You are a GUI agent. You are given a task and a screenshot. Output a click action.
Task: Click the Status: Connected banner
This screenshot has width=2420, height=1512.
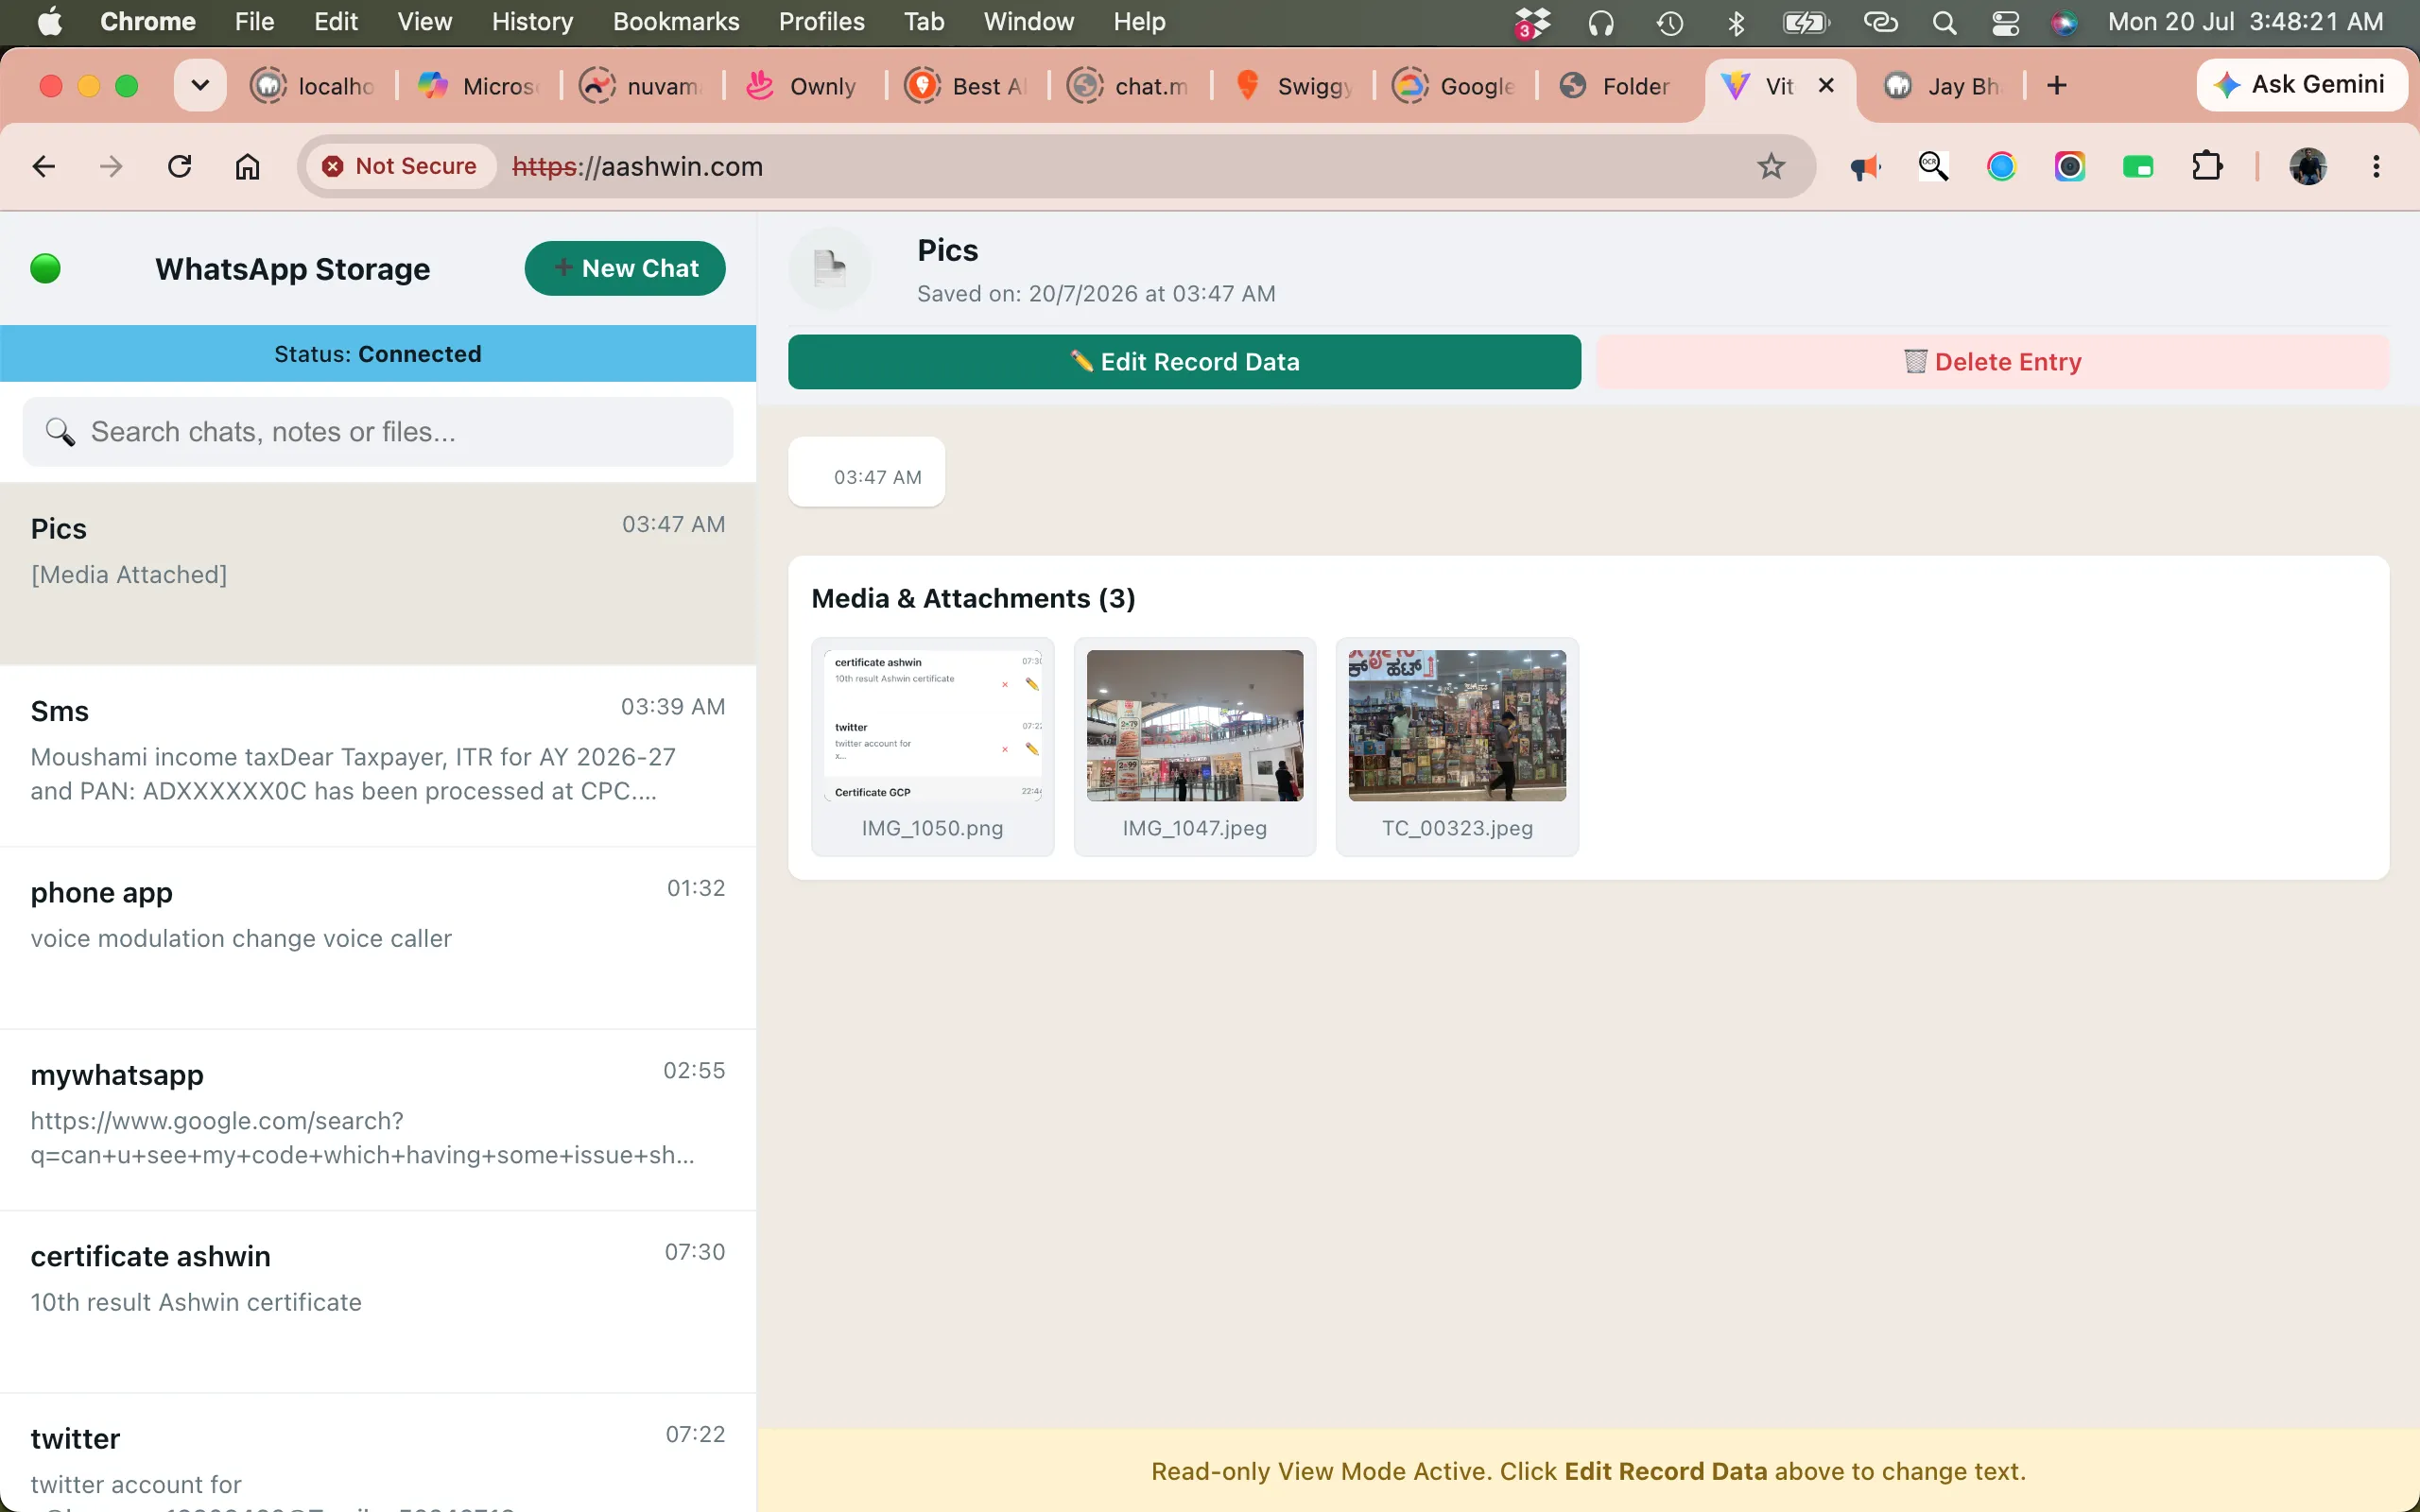(378, 353)
